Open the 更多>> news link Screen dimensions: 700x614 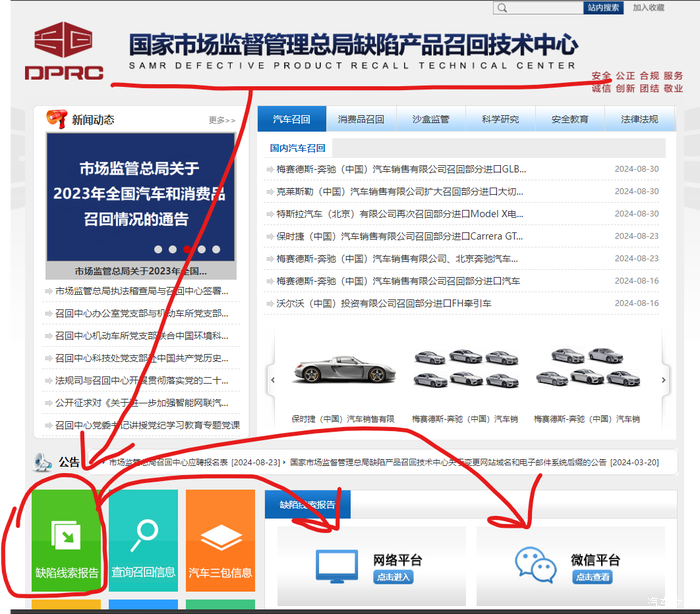click(x=222, y=120)
